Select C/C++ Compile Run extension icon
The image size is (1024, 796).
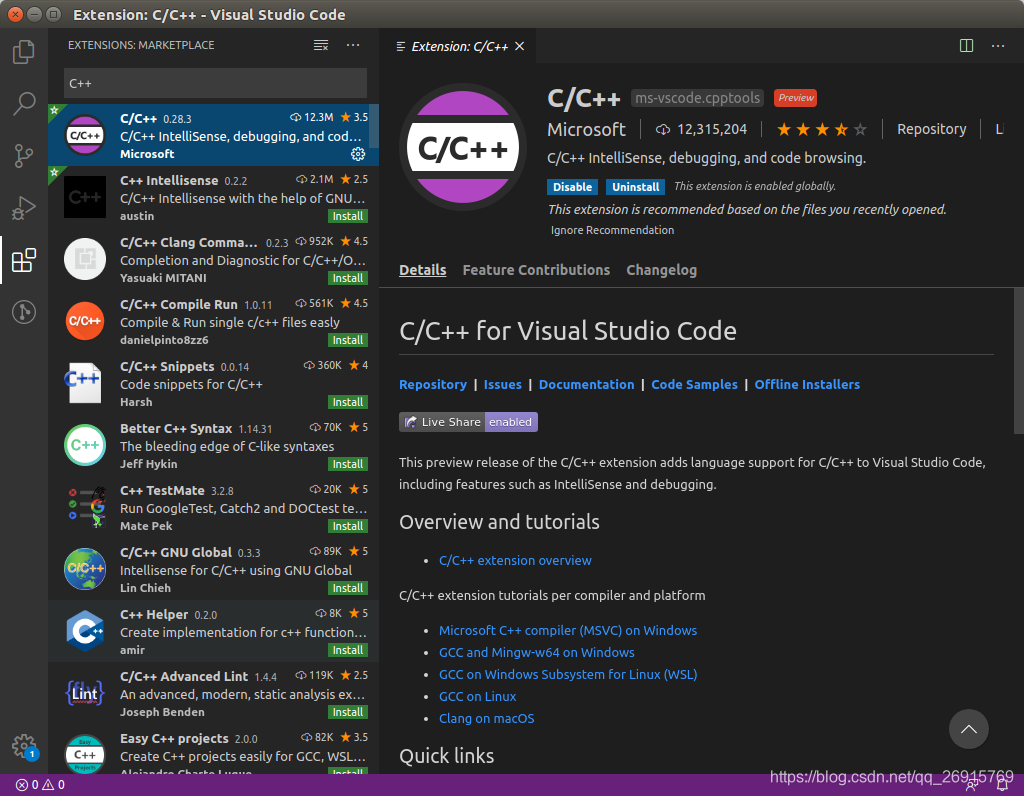[85, 321]
